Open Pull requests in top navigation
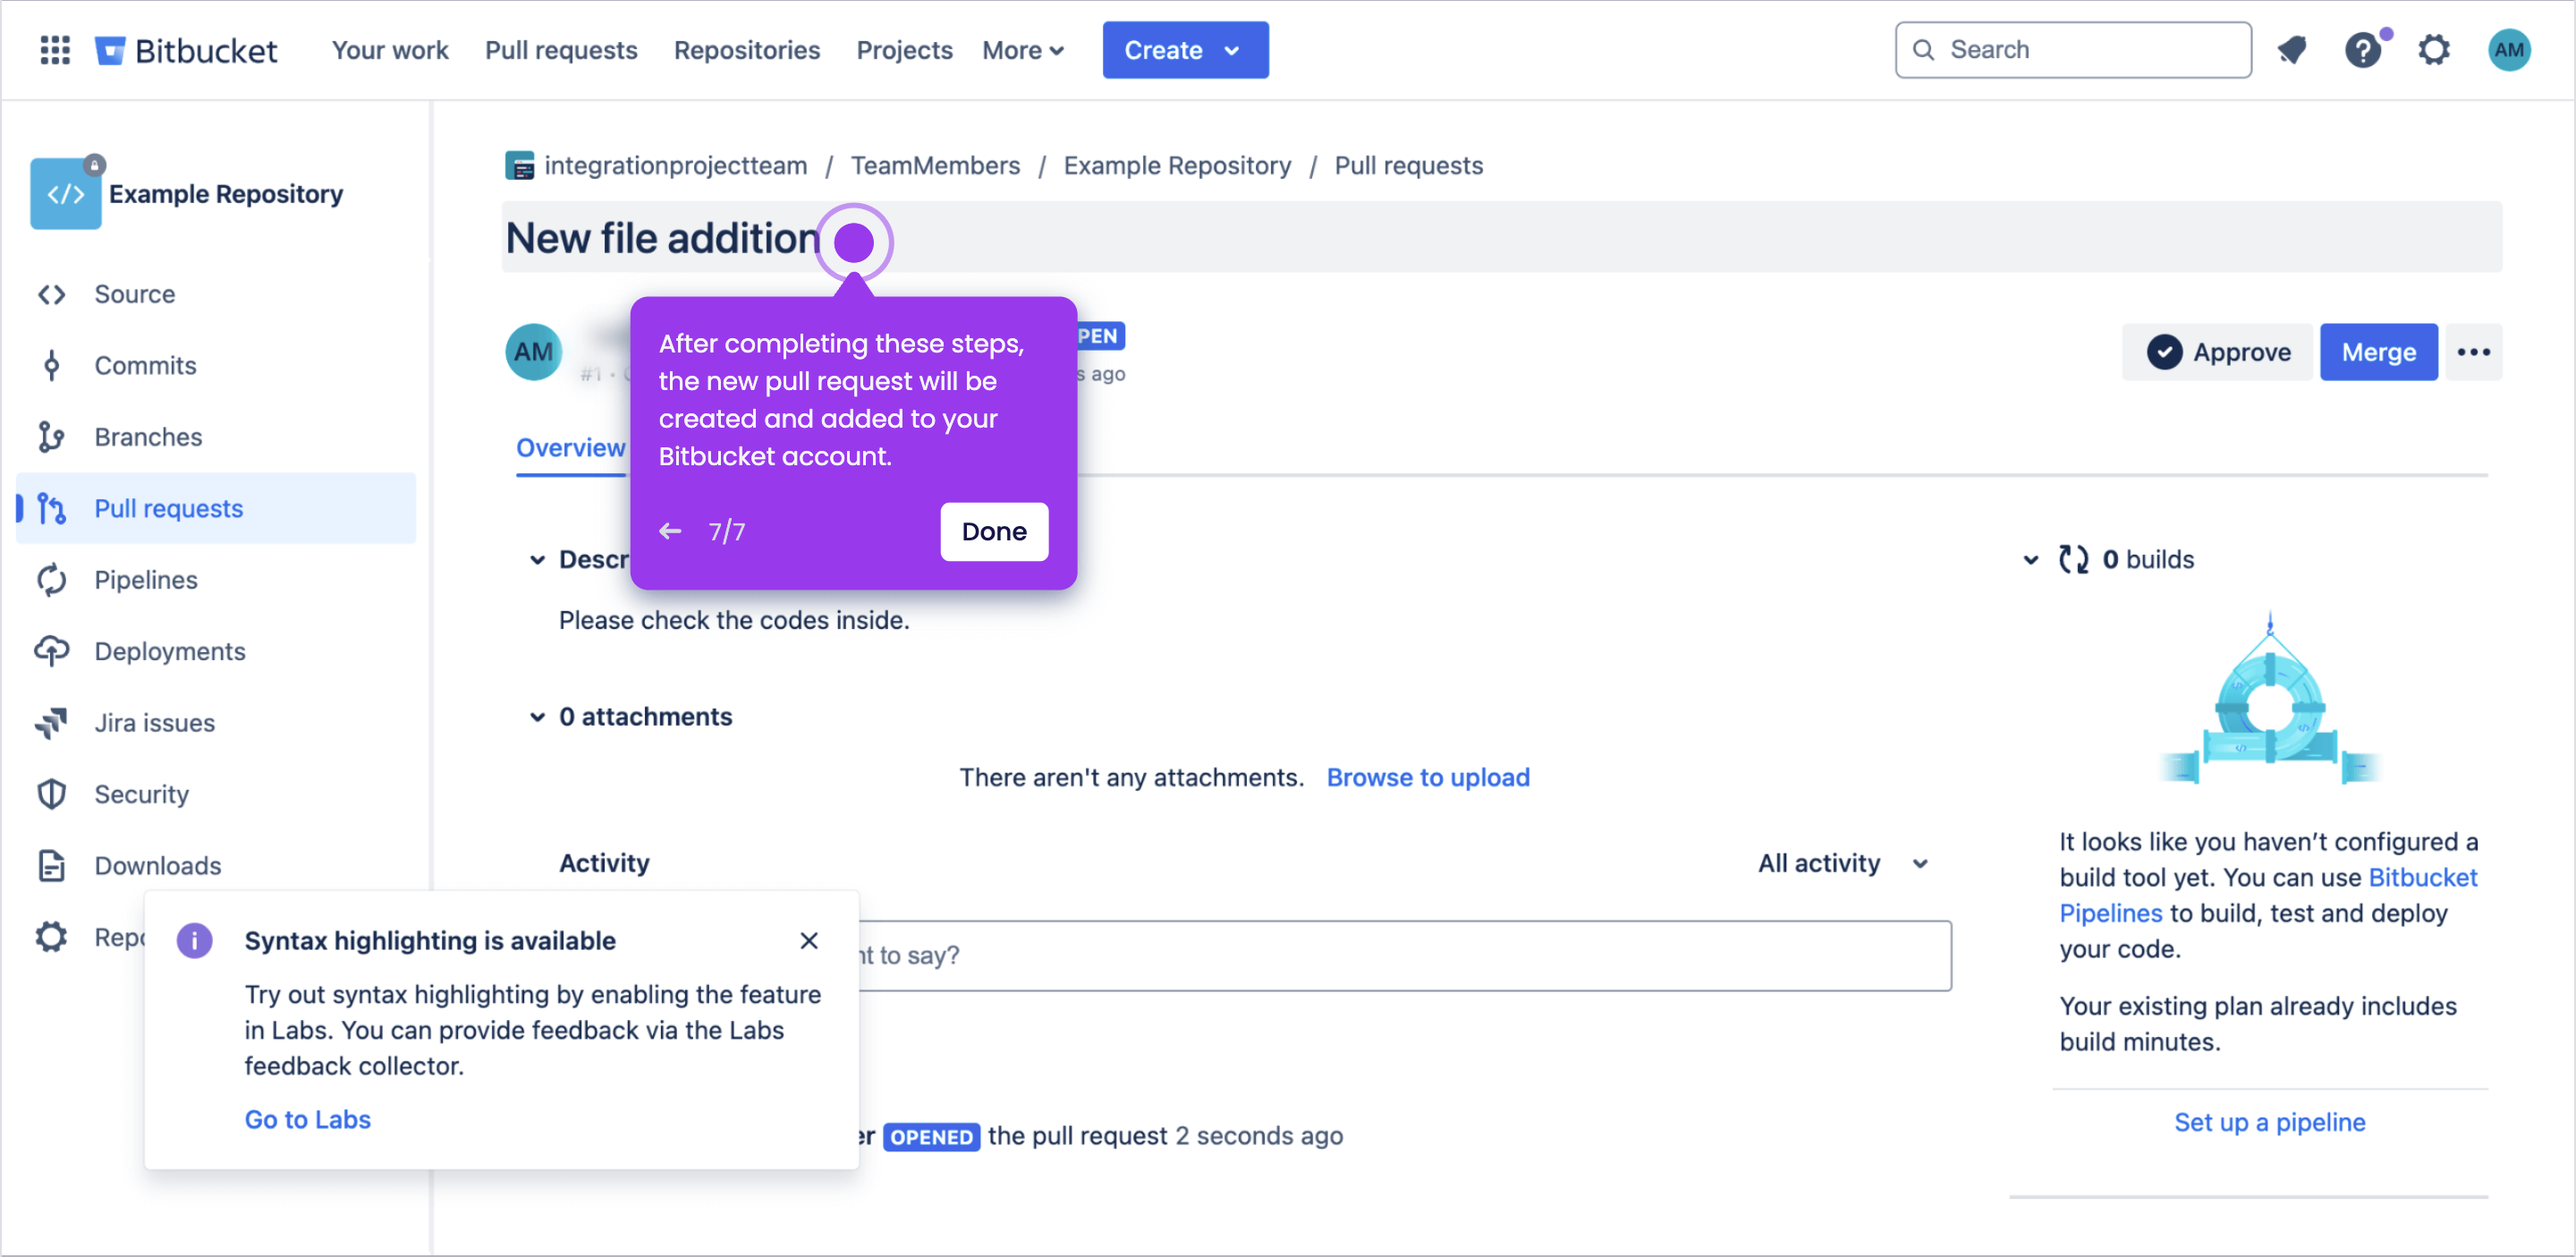The image size is (2576, 1257). click(561, 50)
